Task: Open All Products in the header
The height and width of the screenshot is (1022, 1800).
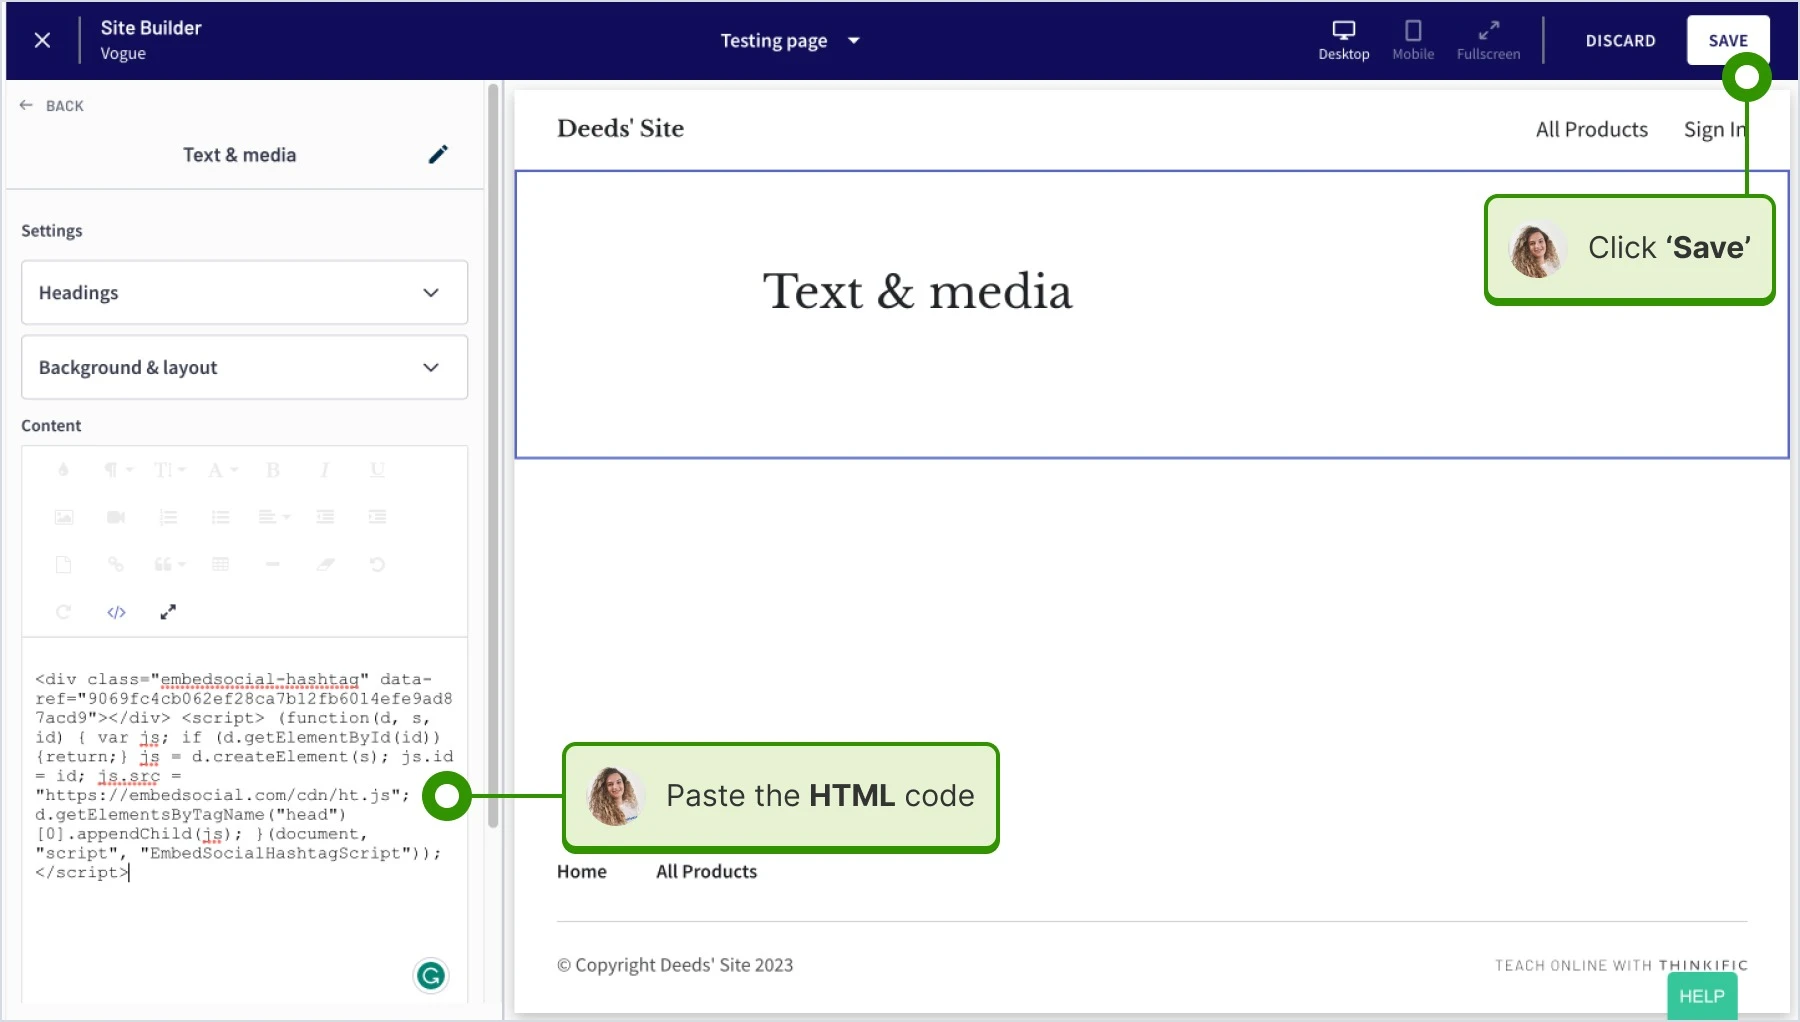Action: point(1591,129)
